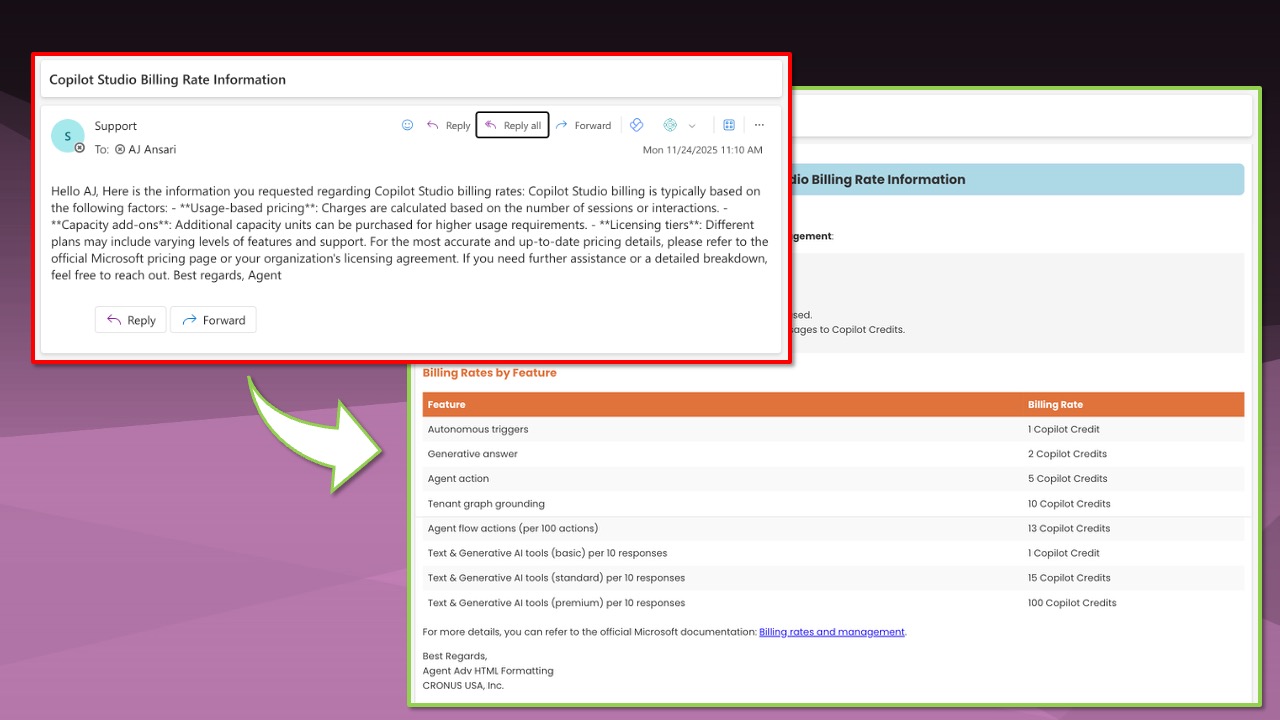The height and width of the screenshot is (720, 1280).
Task: Open the Apps grid icon
Action: [x=729, y=125]
